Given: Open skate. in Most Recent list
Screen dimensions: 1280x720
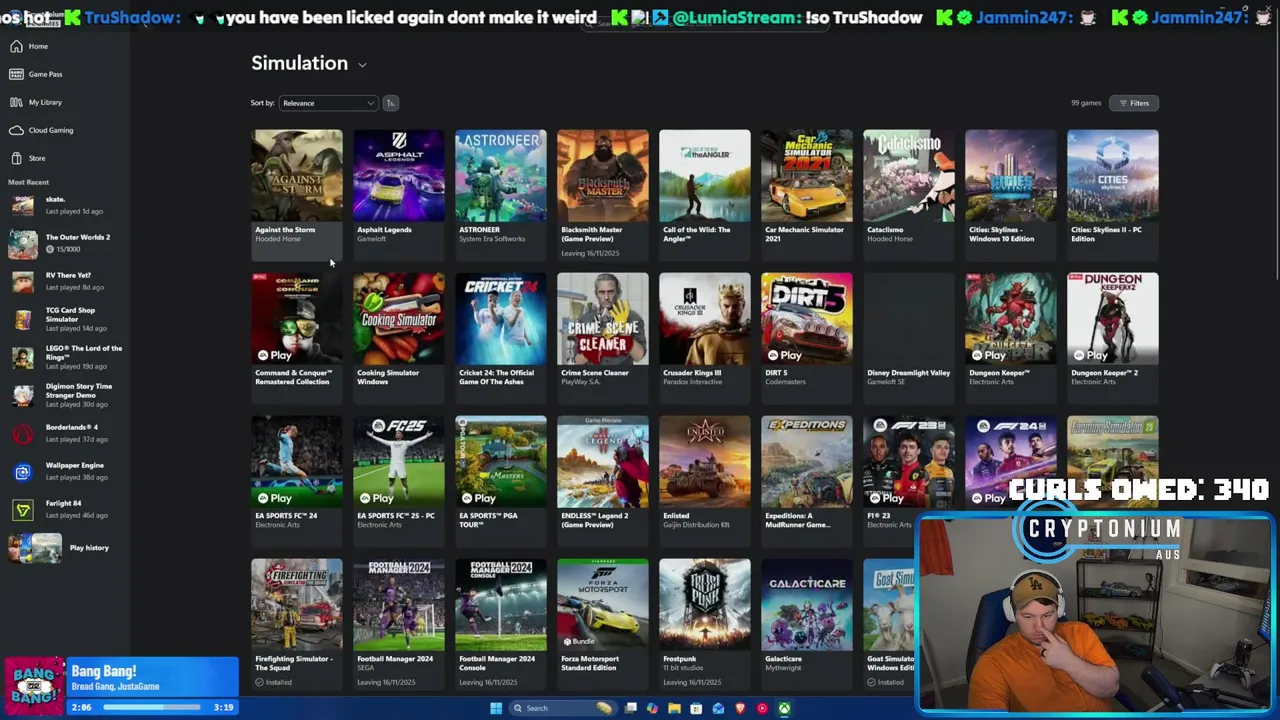Looking at the screenshot, I should (65, 205).
